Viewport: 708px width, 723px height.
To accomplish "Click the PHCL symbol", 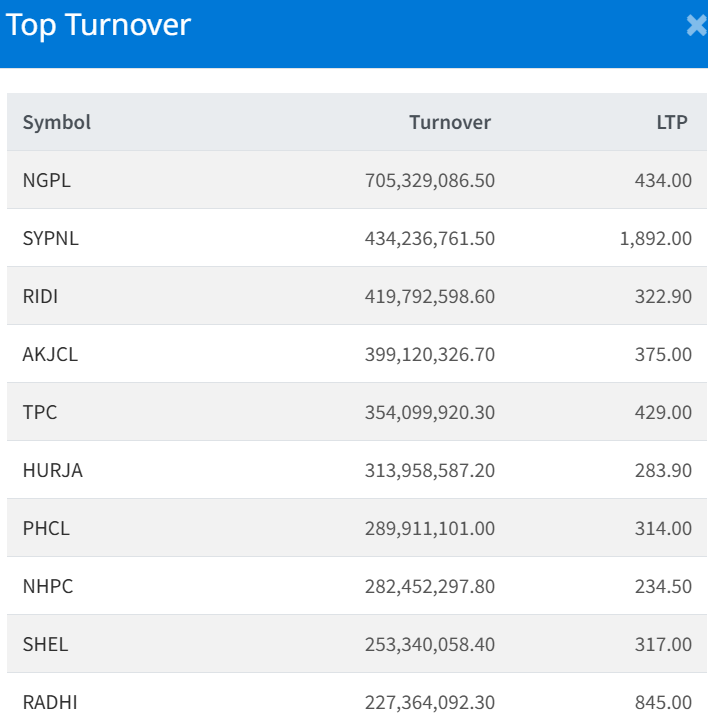I will (47, 528).
